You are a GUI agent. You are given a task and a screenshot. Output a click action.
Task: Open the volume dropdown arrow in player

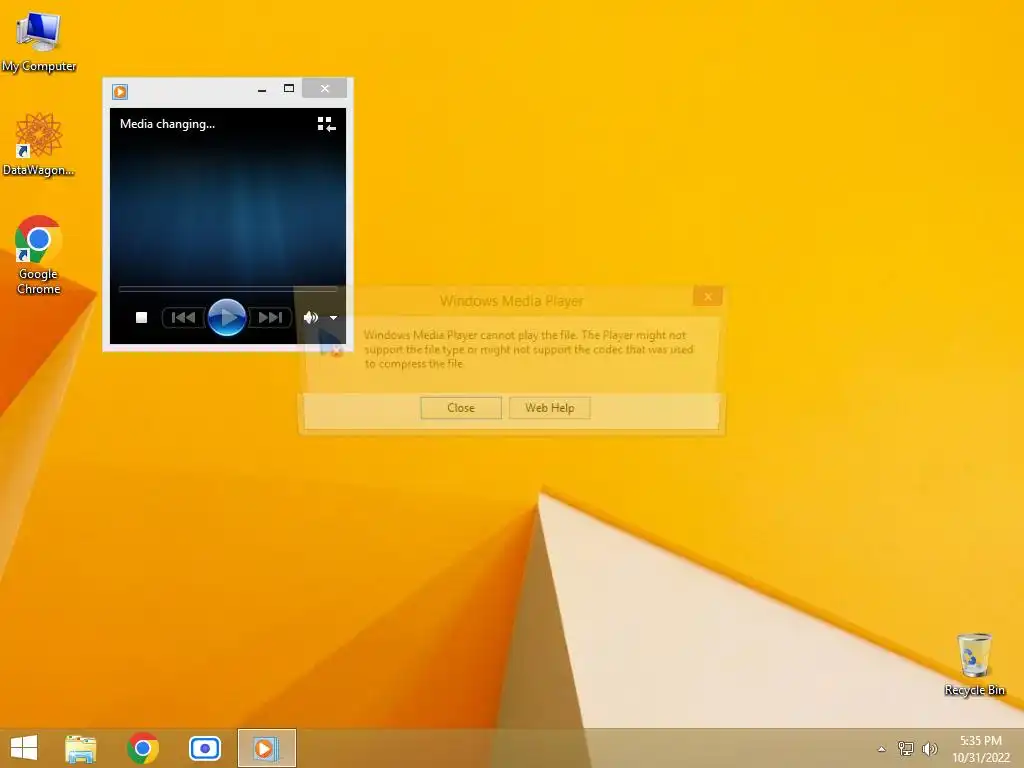click(x=333, y=318)
